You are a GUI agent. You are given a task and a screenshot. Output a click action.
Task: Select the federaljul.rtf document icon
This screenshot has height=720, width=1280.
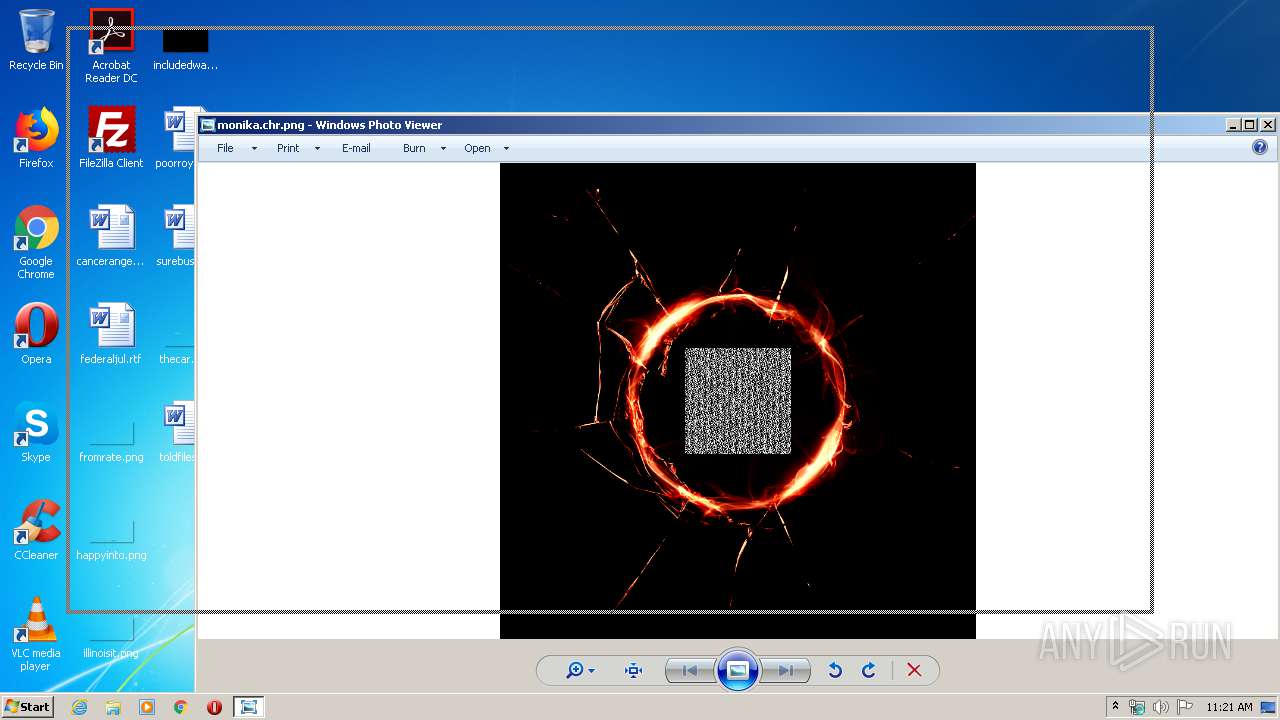coord(111,335)
